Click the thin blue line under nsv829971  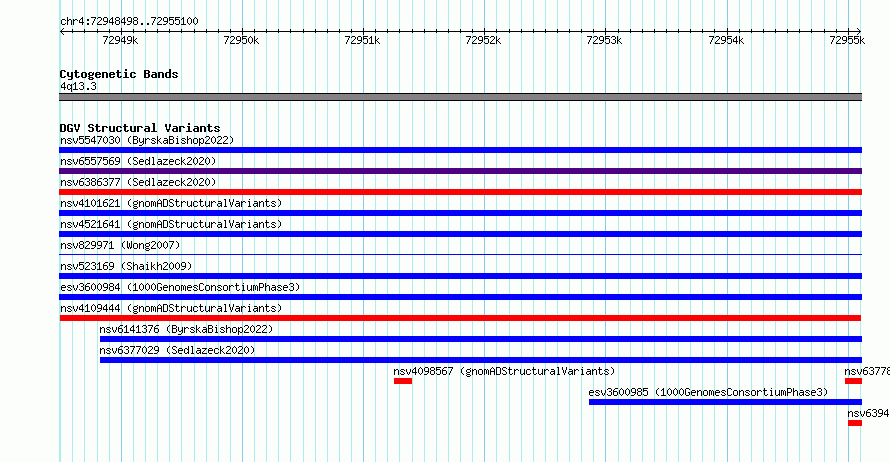coord(460,254)
